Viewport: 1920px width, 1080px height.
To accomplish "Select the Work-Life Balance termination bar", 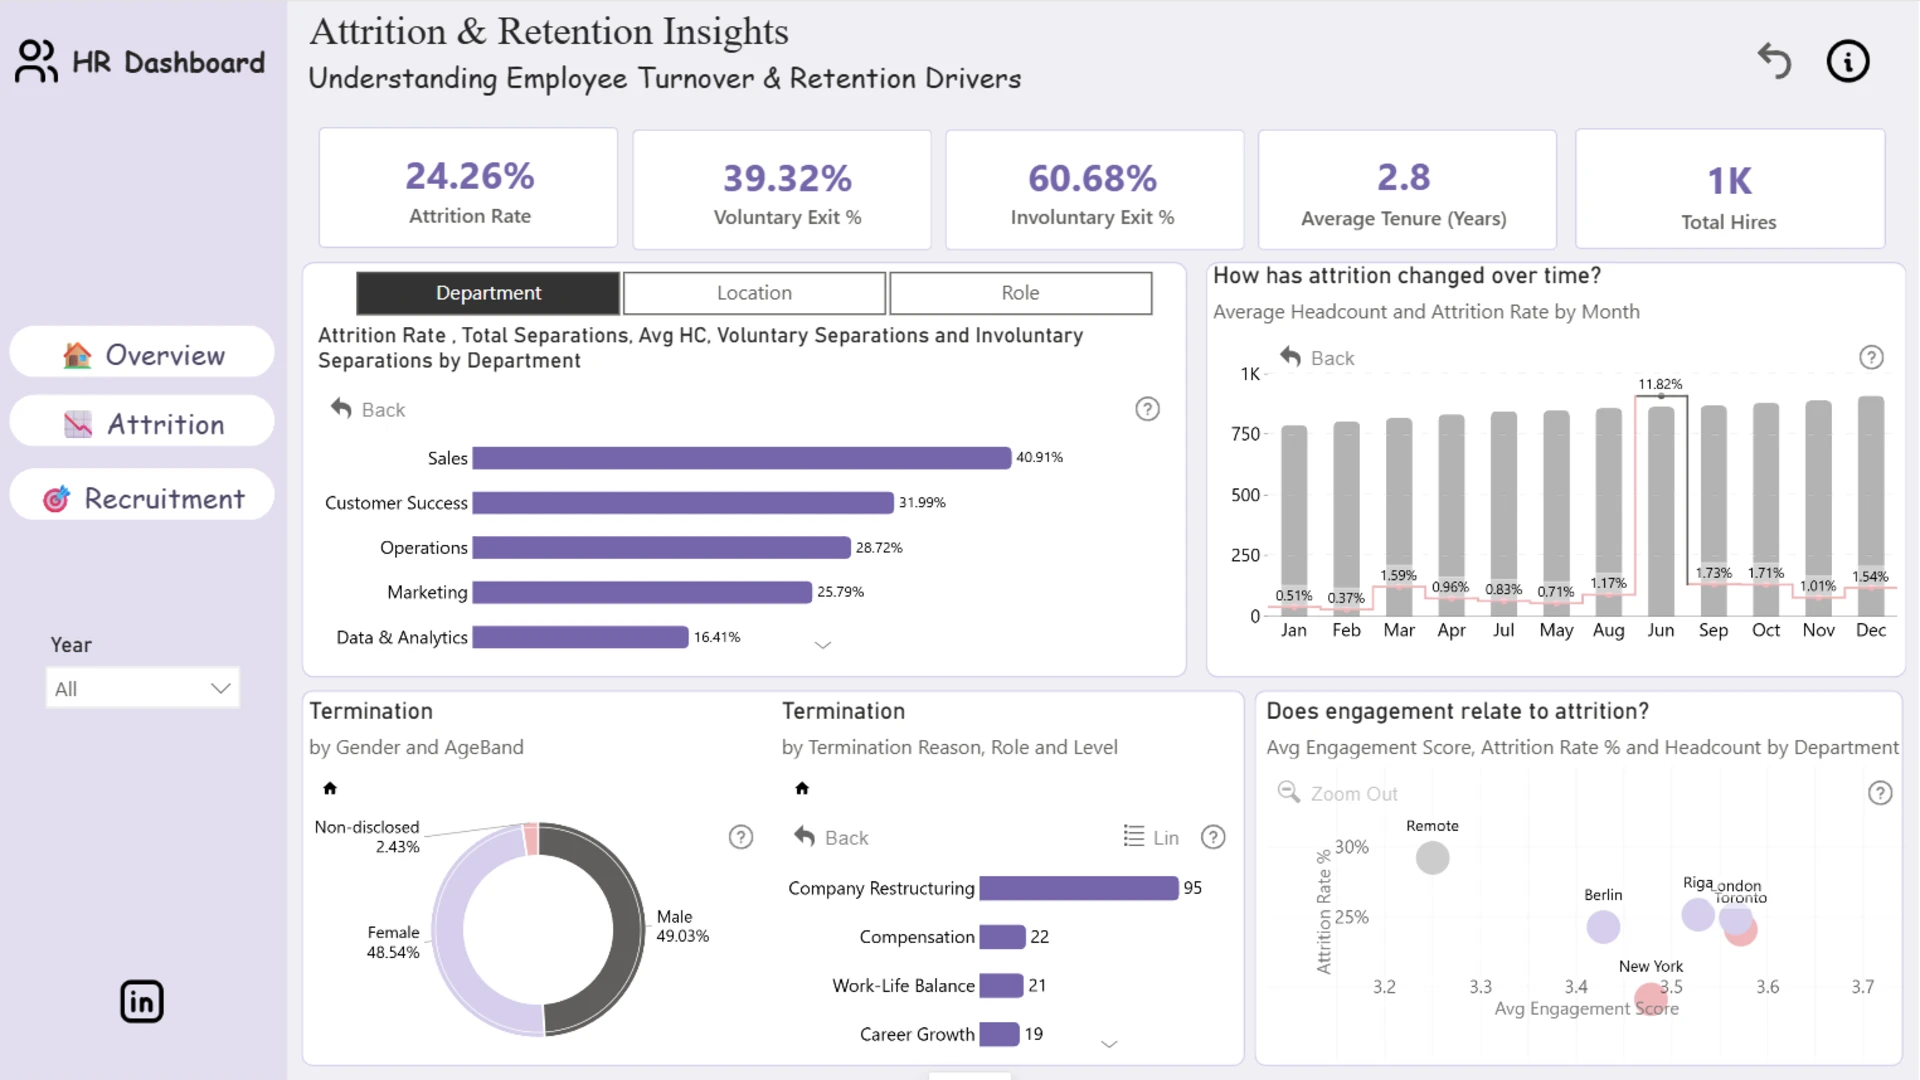I will (1001, 986).
